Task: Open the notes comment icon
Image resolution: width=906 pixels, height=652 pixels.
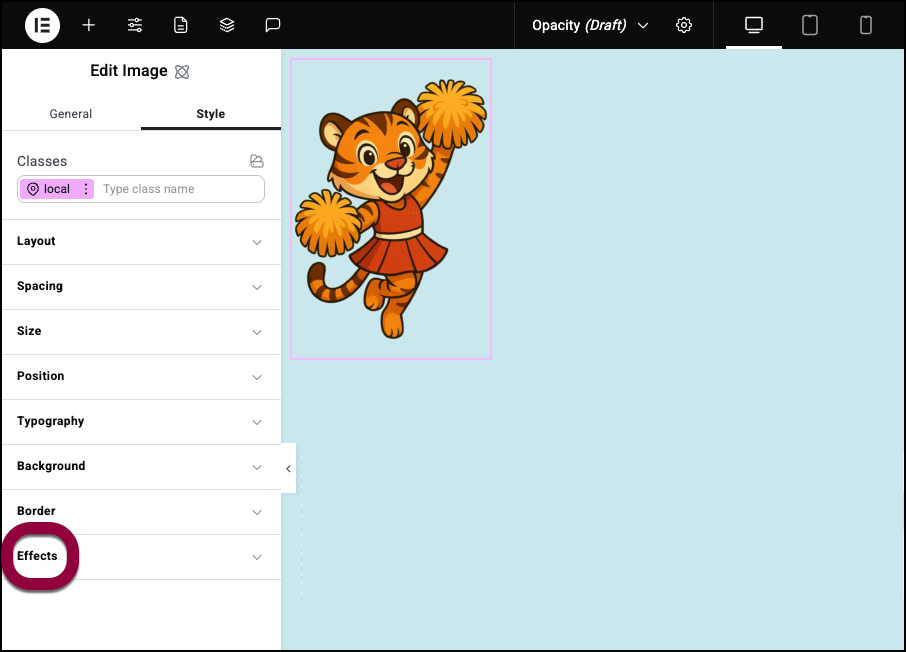Action: pos(273,25)
